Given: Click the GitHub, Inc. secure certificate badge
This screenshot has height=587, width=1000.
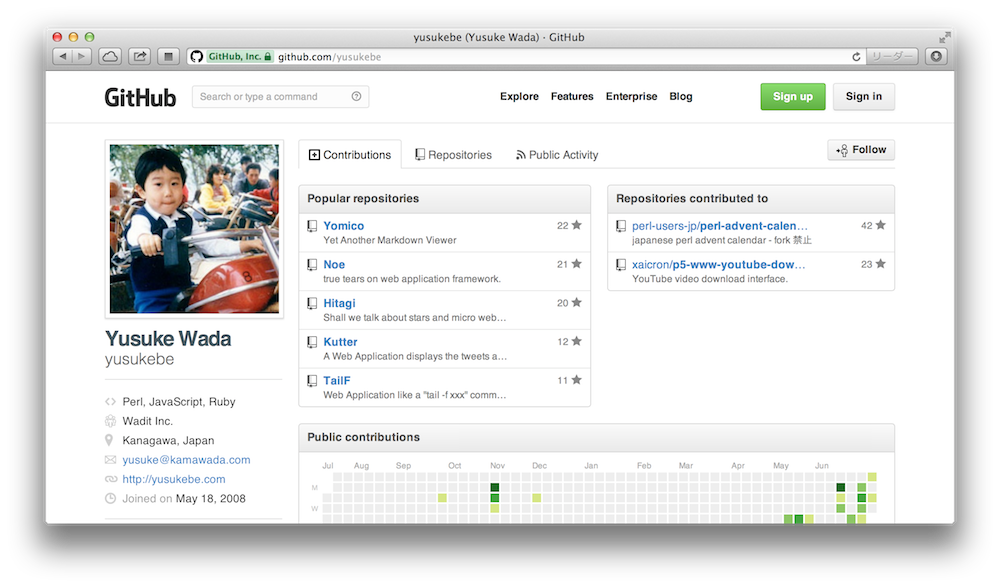Looking at the screenshot, I should pyautogui.click(x=240, y=57).
